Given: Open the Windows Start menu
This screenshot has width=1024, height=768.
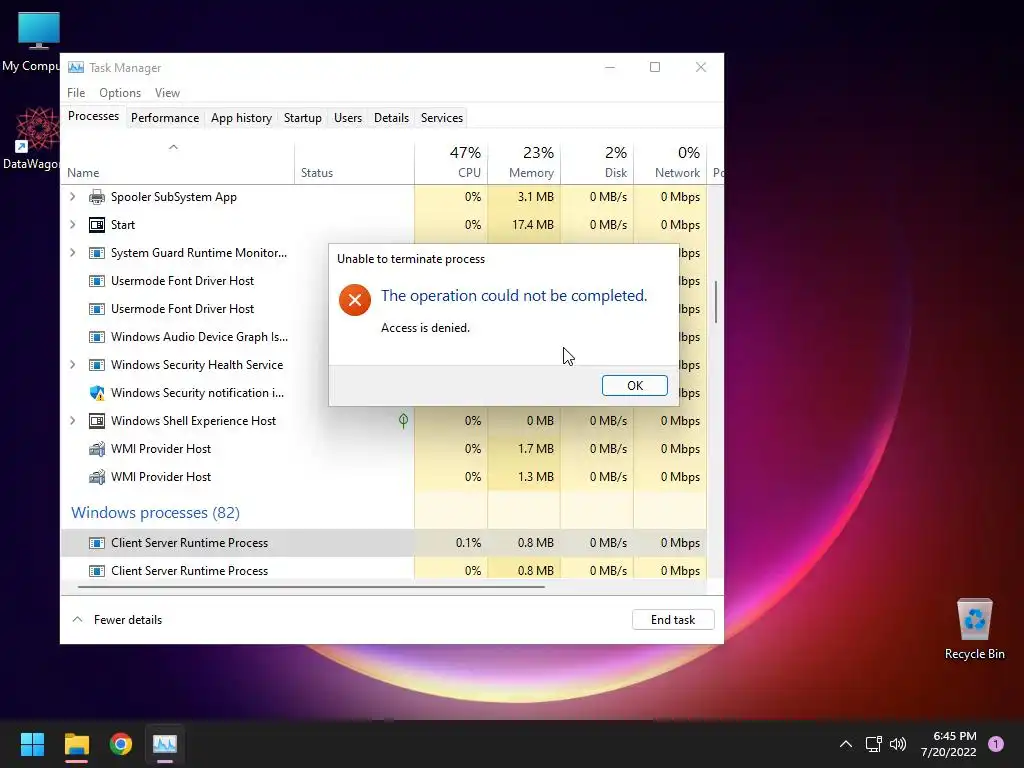Looking at the screenshot, I should [x=32, y=744].
